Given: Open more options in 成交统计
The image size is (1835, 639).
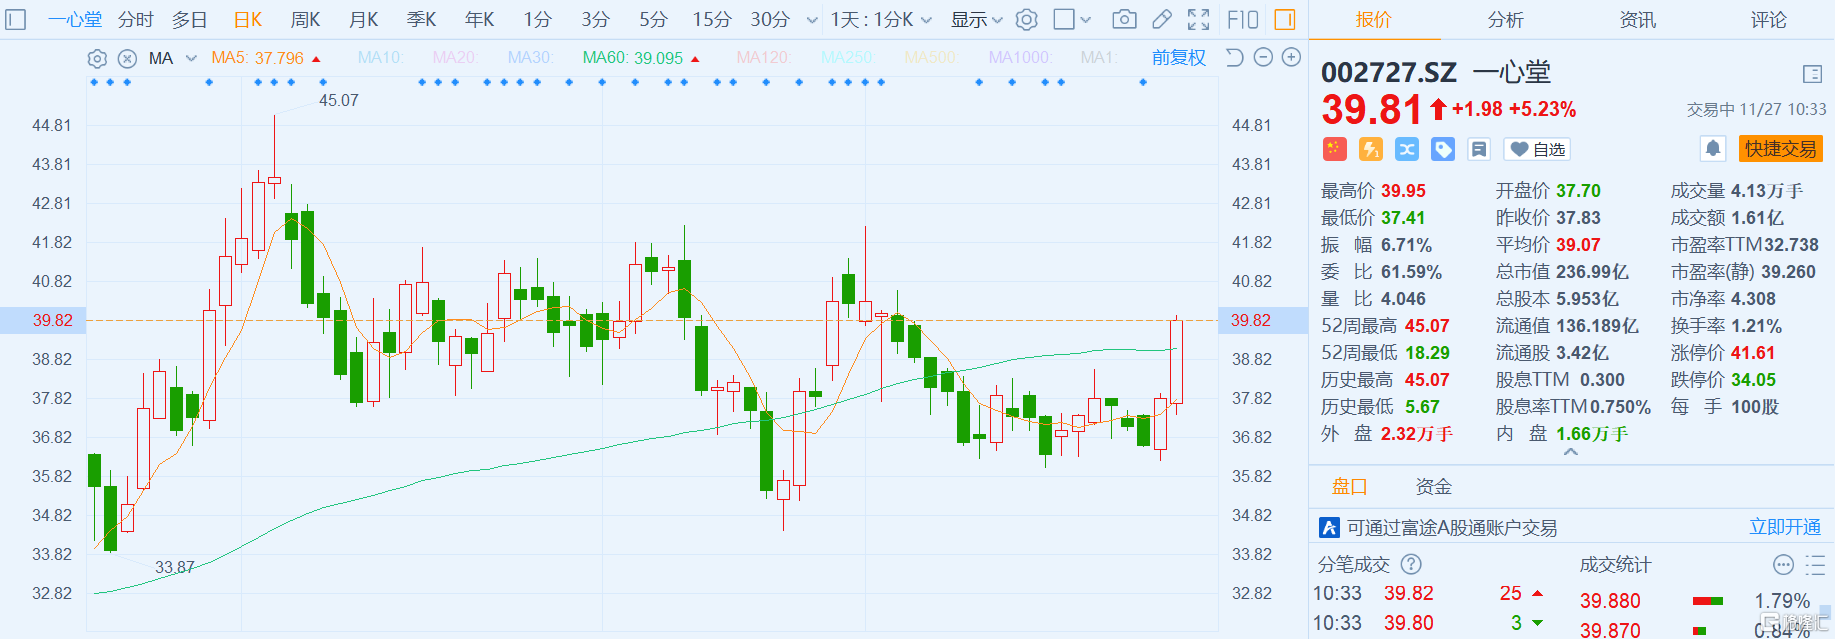Looking at the screenshot, I should (x=1783, y=565).
